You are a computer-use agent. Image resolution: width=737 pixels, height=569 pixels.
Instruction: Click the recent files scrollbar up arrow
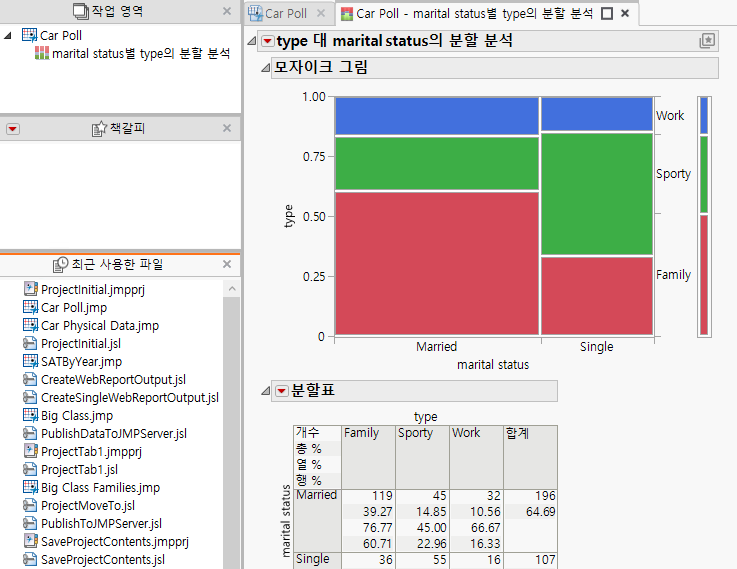232,288
